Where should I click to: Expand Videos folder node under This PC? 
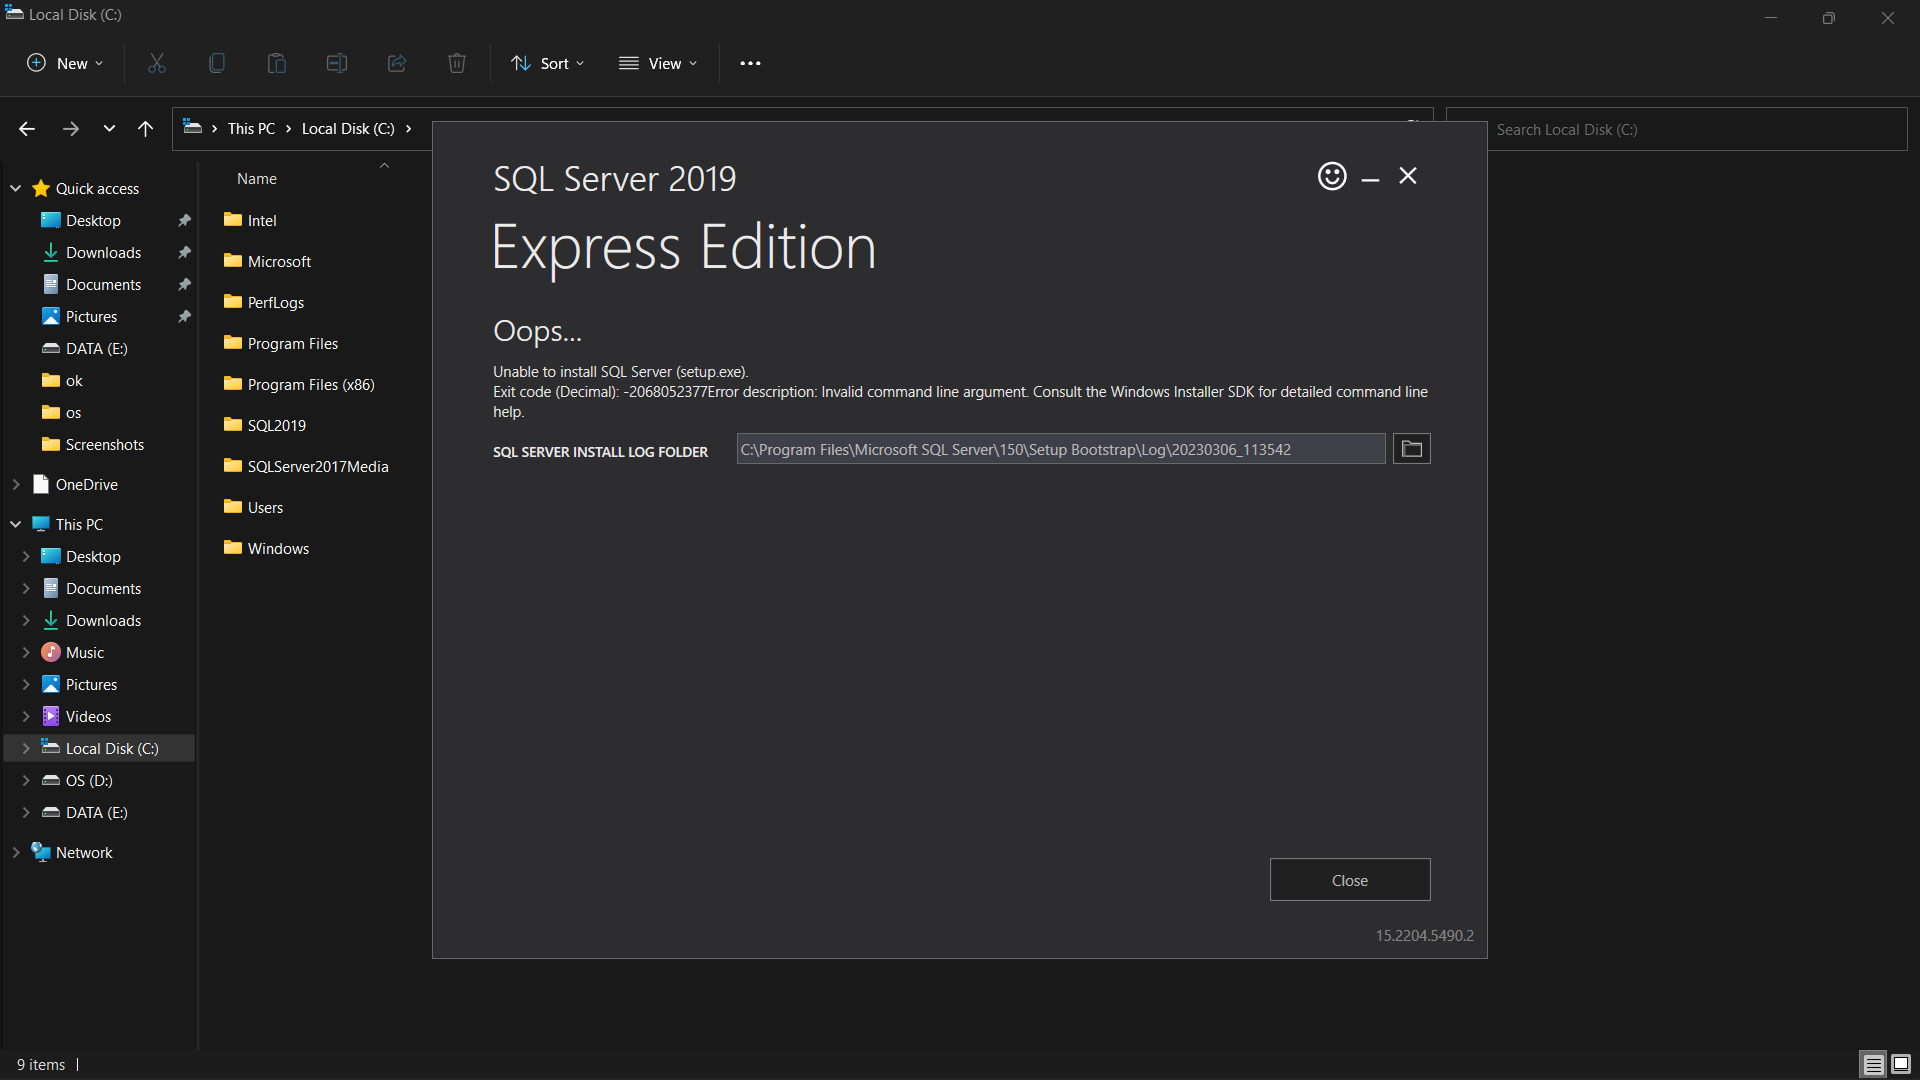point(26,716)
